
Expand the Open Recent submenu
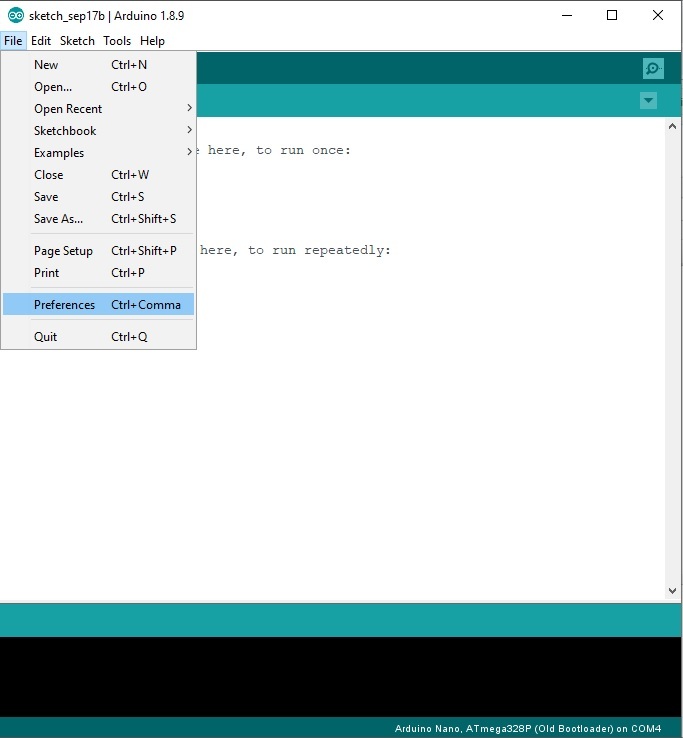pos(98,109)
